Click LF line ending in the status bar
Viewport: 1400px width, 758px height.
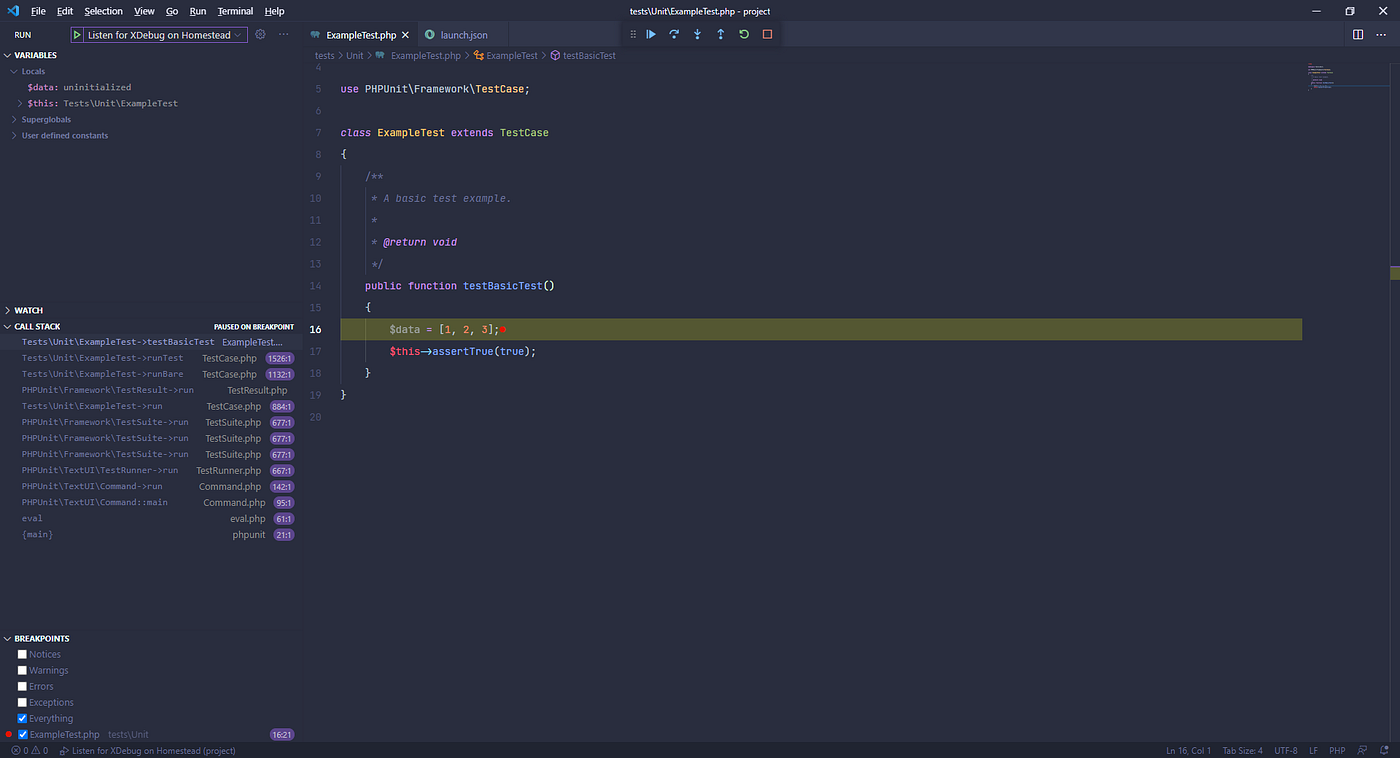click(1314, 750)
